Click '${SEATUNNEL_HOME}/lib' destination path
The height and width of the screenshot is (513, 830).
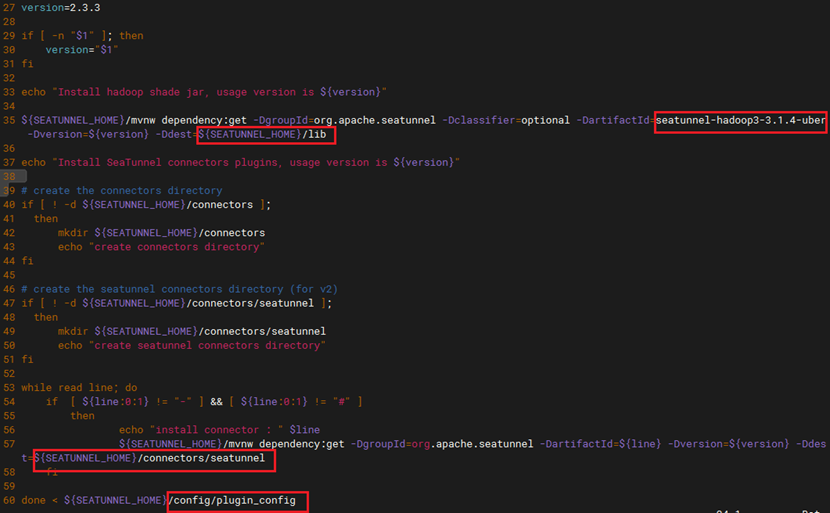(263, 134)
